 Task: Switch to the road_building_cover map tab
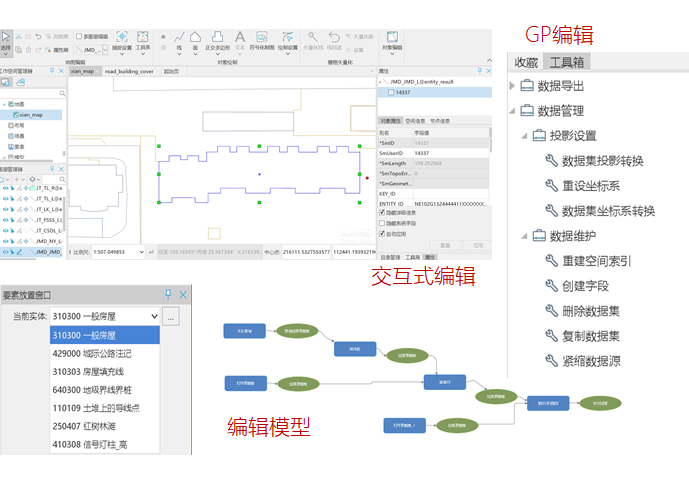[129, 72]
